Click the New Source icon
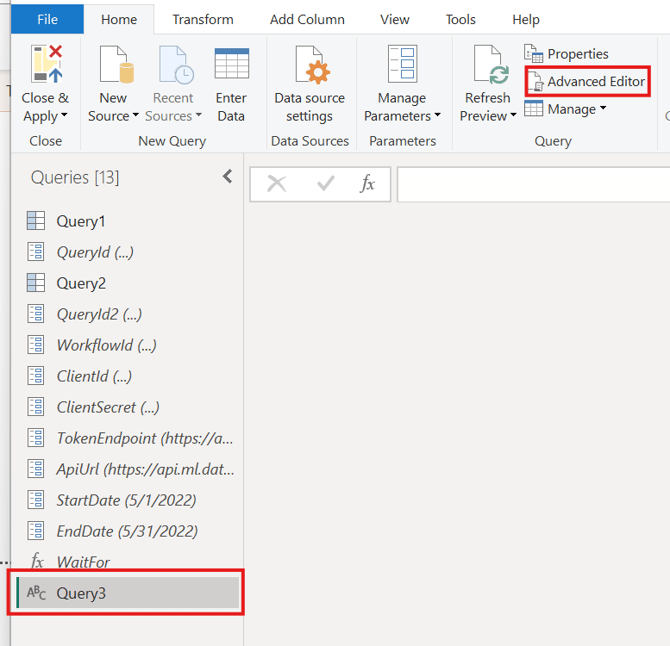Screen dimensions: 670x646 113,64
